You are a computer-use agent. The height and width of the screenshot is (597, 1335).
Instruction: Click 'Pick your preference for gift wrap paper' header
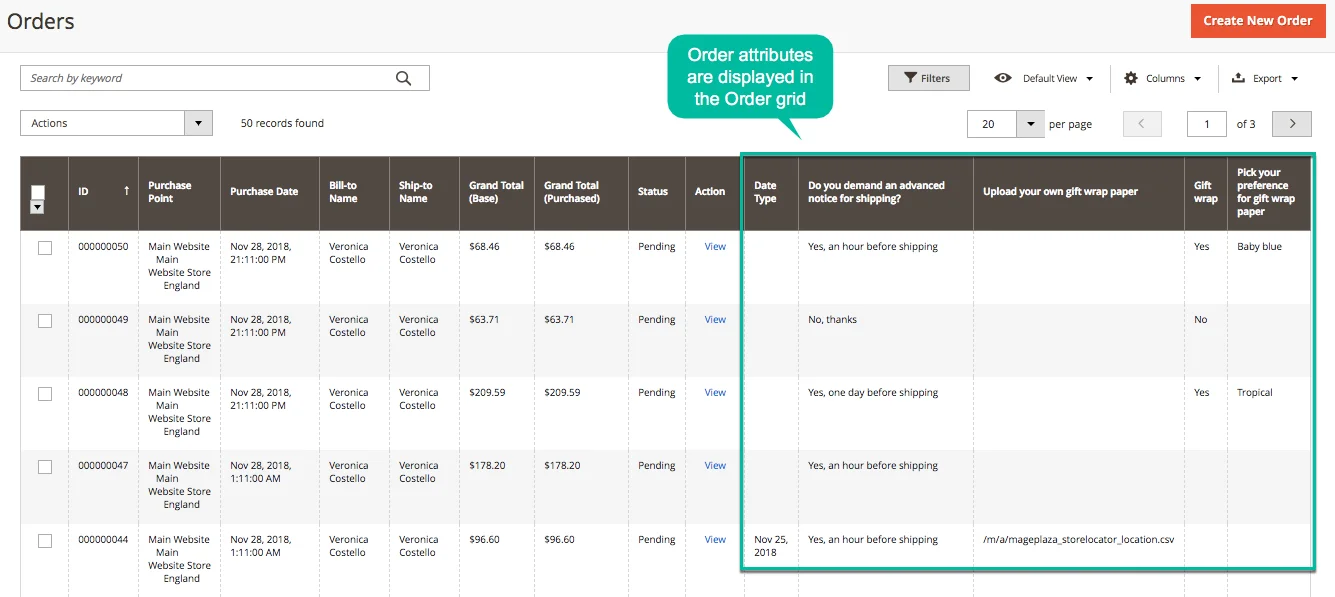pos(1268,192)
